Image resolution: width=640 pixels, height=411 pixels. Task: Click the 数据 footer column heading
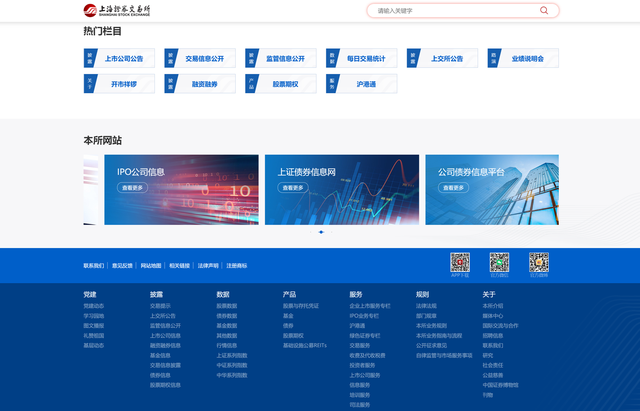coord(223,294)
